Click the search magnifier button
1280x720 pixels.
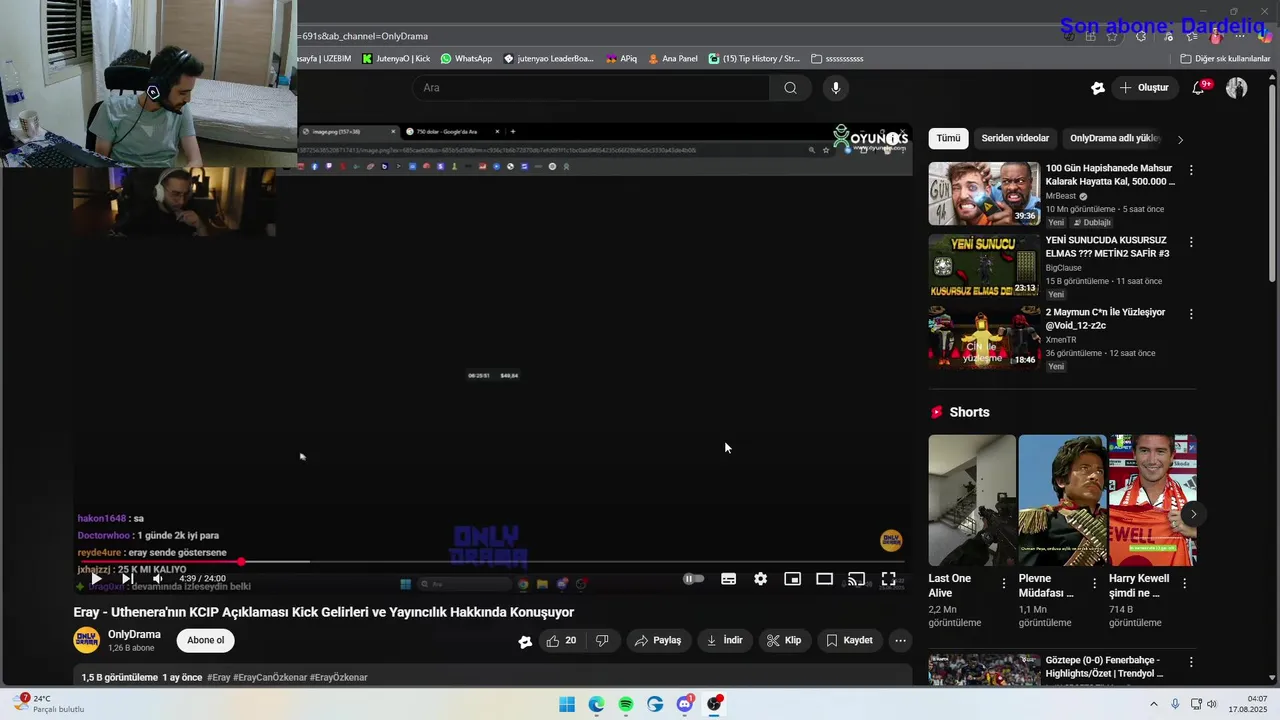[x=790, y=88]
